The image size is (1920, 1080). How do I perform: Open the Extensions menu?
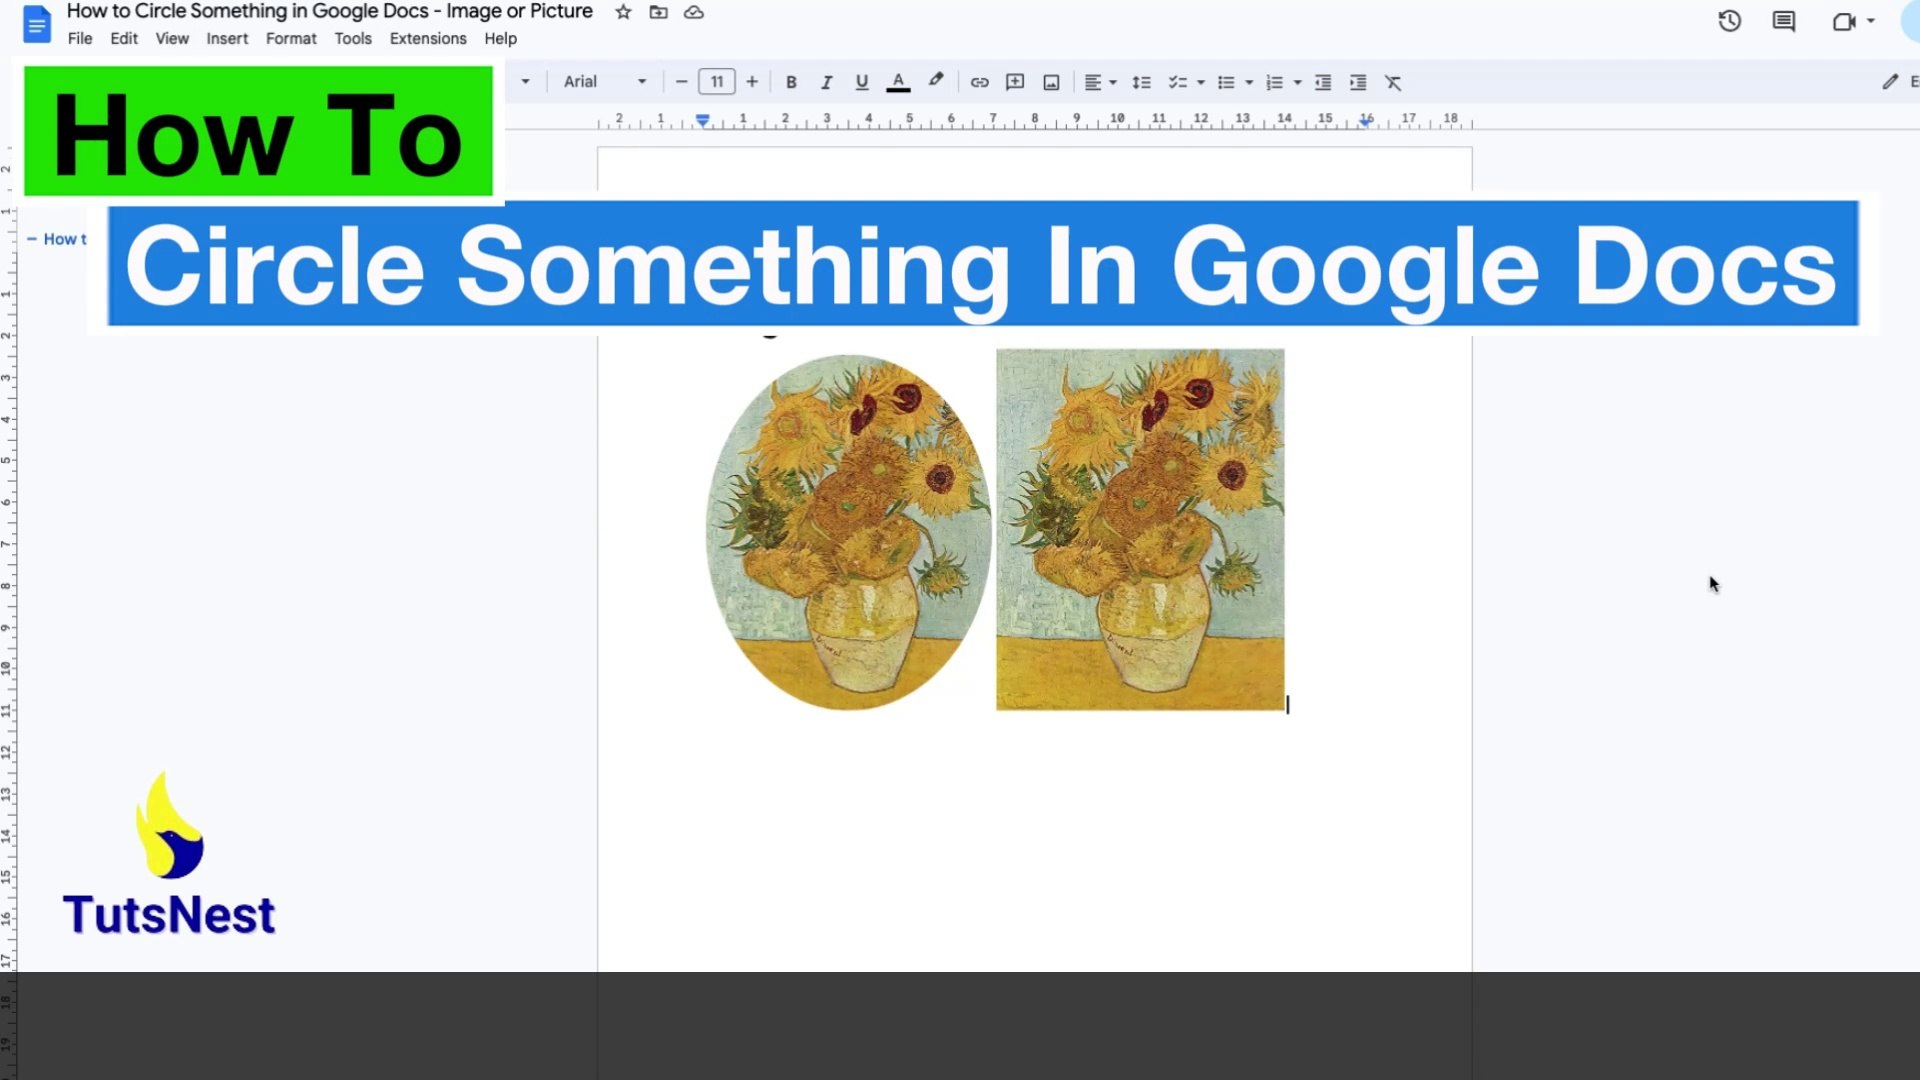point(427,38)
